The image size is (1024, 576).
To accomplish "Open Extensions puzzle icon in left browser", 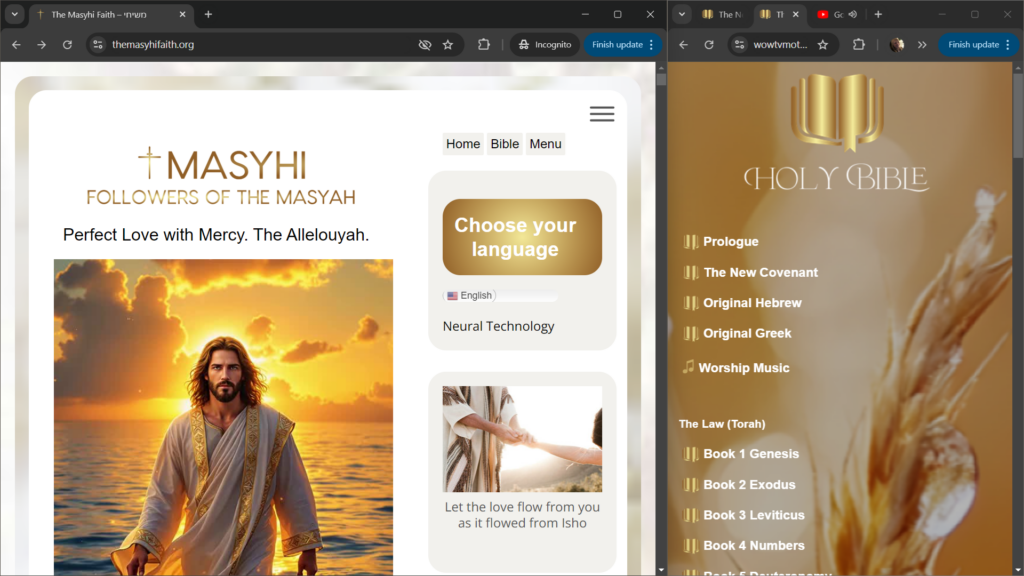I will coord(484,45).
